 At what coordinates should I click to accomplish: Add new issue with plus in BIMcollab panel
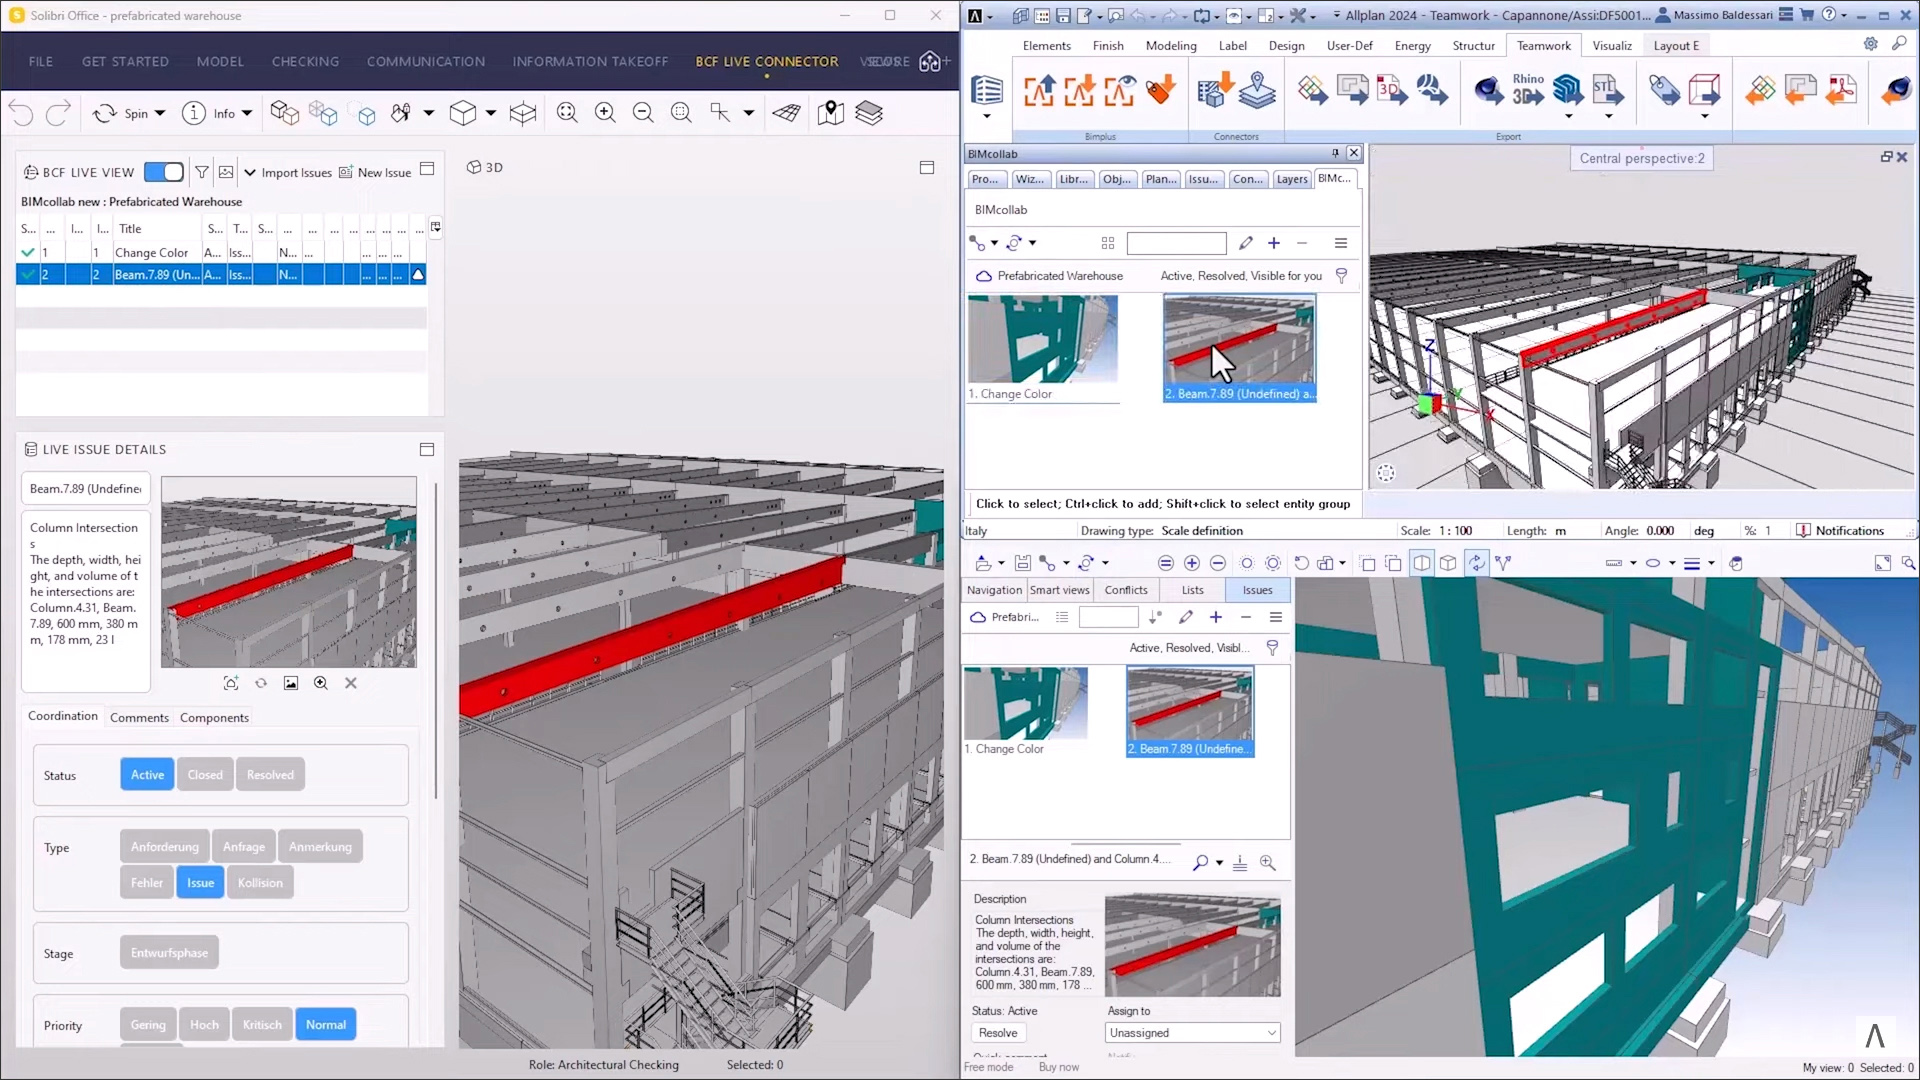tap(1274, 243)
